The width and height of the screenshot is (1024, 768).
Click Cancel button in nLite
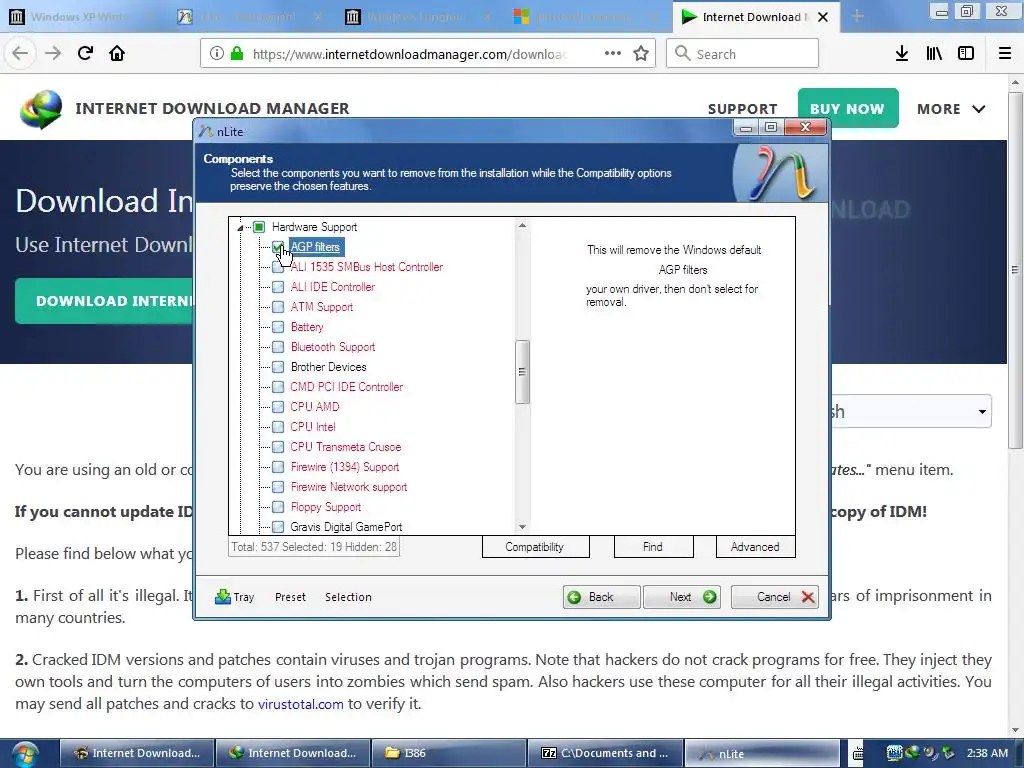pos(775,597)
